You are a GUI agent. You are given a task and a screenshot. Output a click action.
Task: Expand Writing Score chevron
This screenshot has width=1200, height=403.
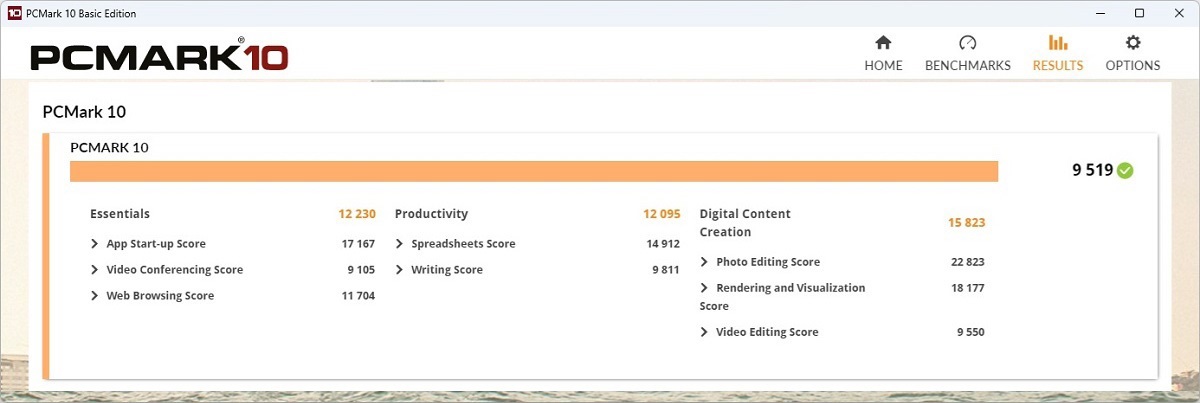click(400, 270)
